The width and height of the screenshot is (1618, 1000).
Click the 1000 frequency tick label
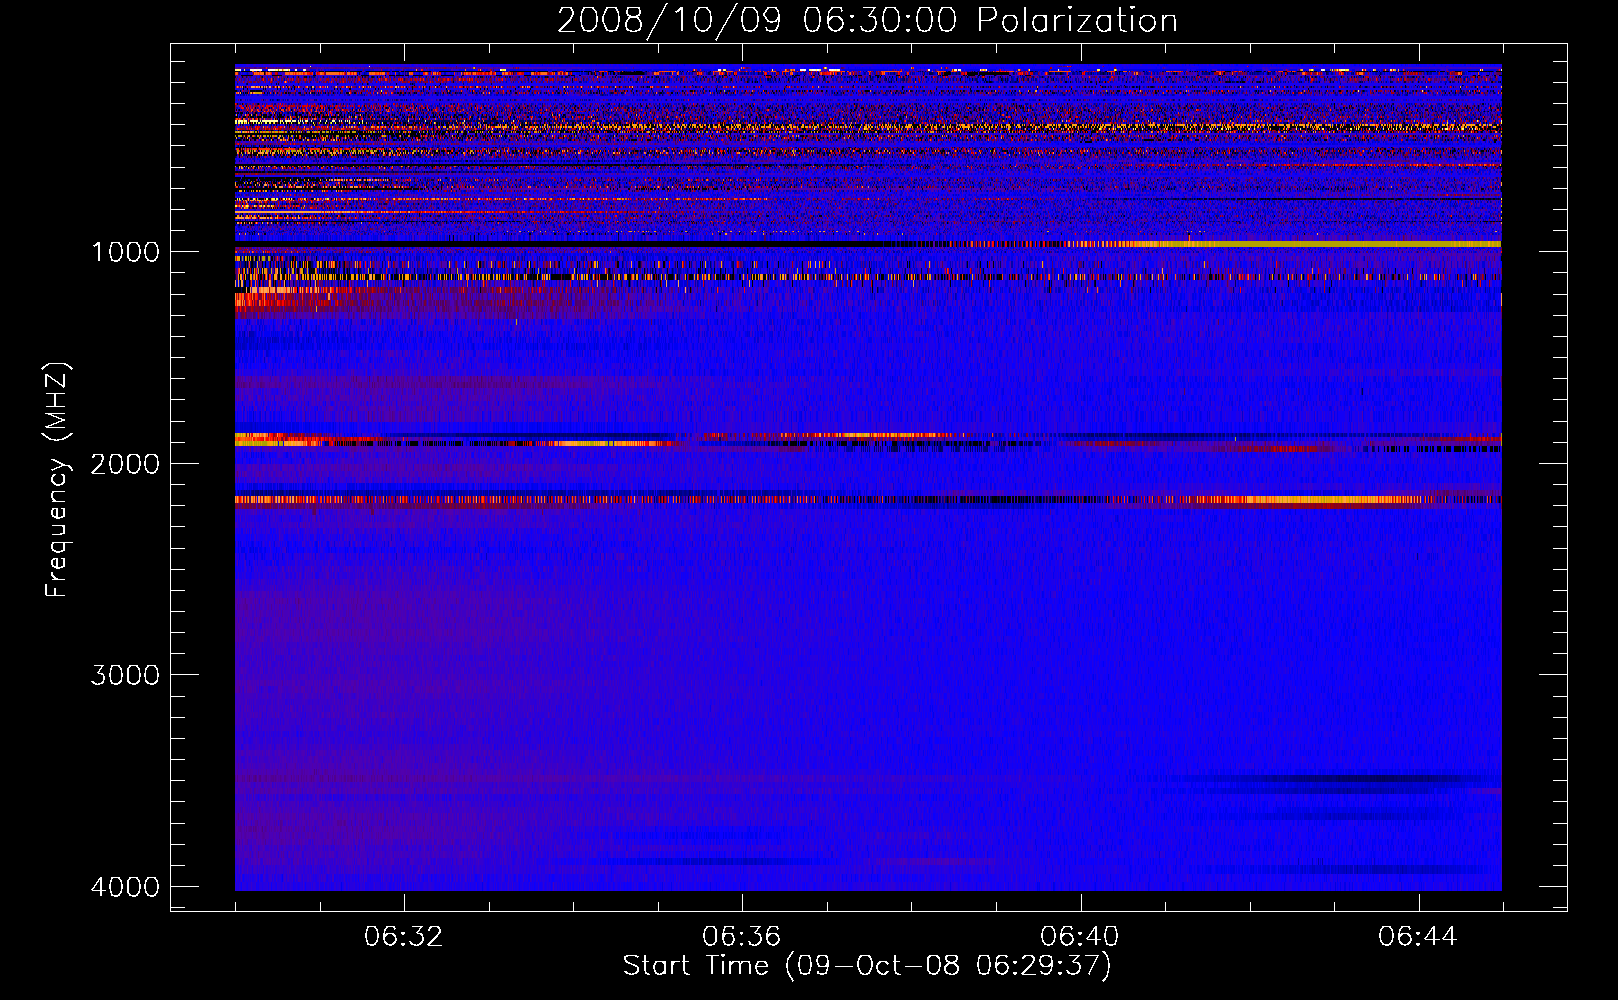(x=125, y=251)
